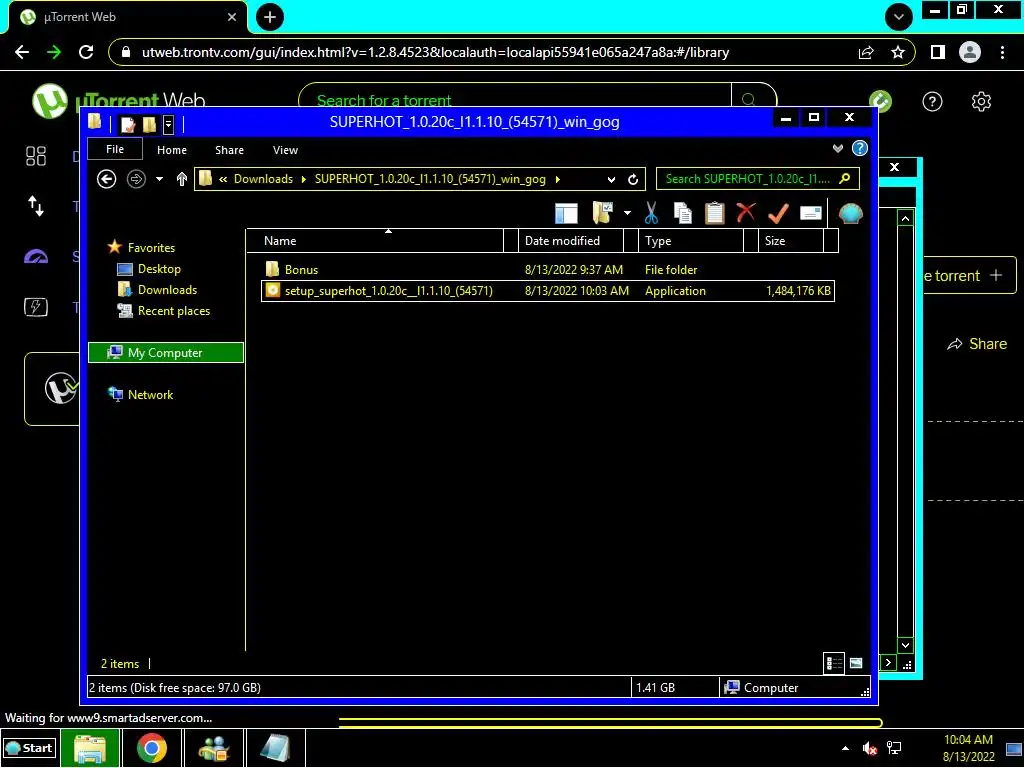1024x768 pixels.
Task: Open Chrome from the taskbar
Action: coord(152,748)
